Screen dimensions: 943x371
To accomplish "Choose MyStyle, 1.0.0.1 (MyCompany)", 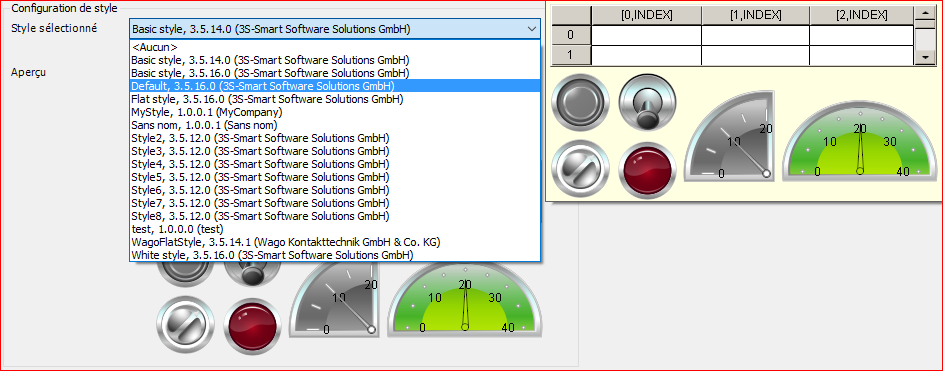I will (x=335, y=112).
